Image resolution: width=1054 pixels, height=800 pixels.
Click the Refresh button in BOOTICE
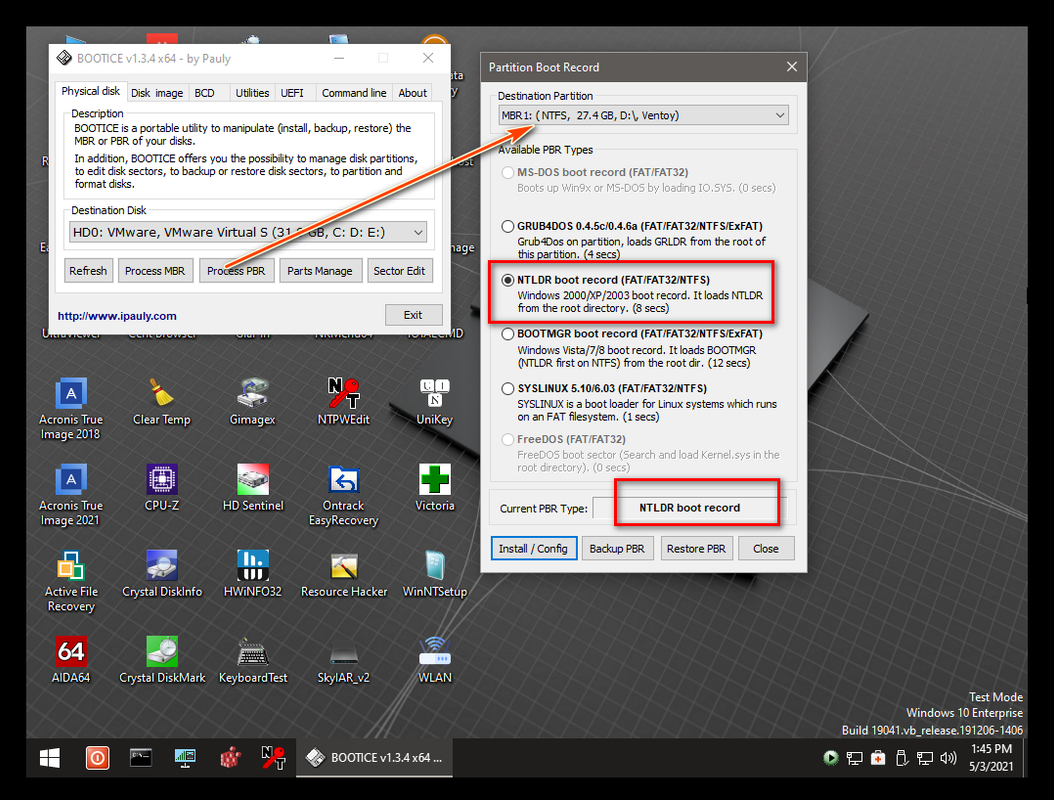pyautogui.click(x=88, y=271)
